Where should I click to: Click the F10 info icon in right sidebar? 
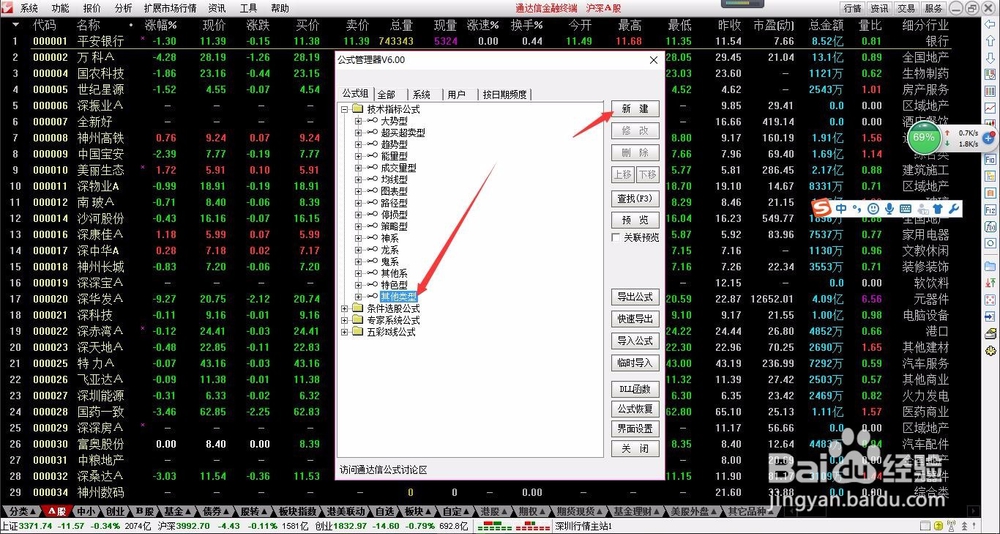(x=990, y=158)
